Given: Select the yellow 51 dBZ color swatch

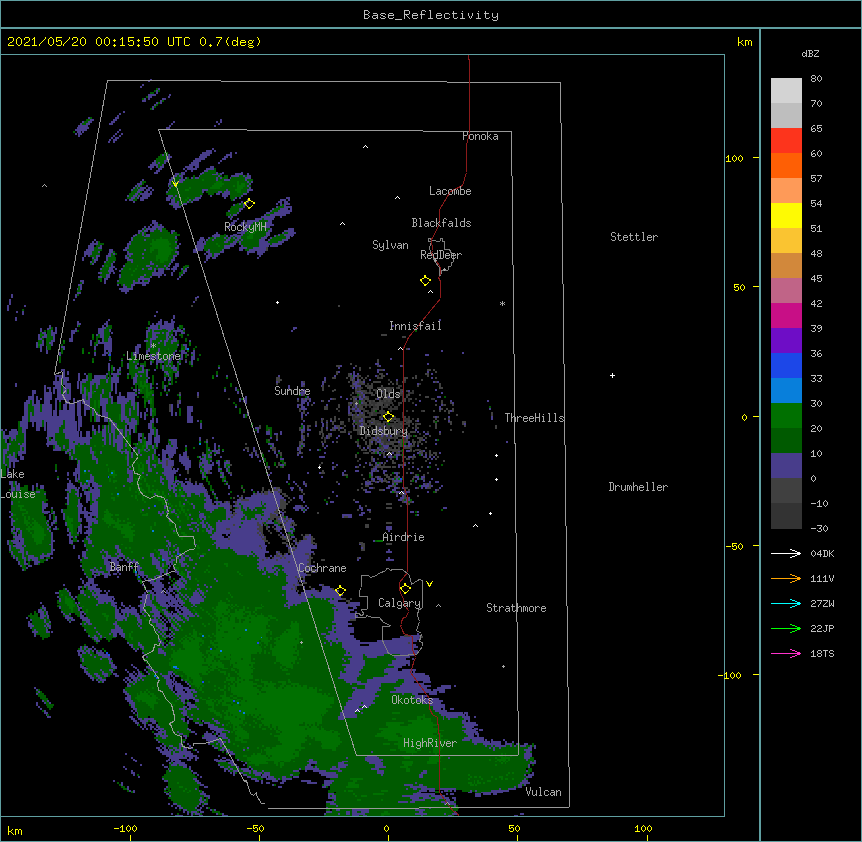Looking at the screenshot, I should point(786,215).
